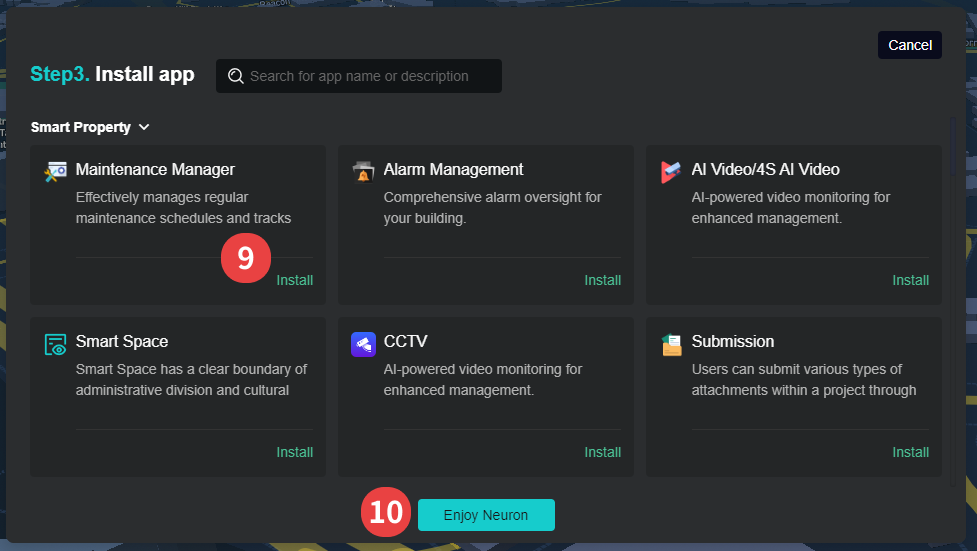Select the Maintenance Manager title

(x=155, y=170)
